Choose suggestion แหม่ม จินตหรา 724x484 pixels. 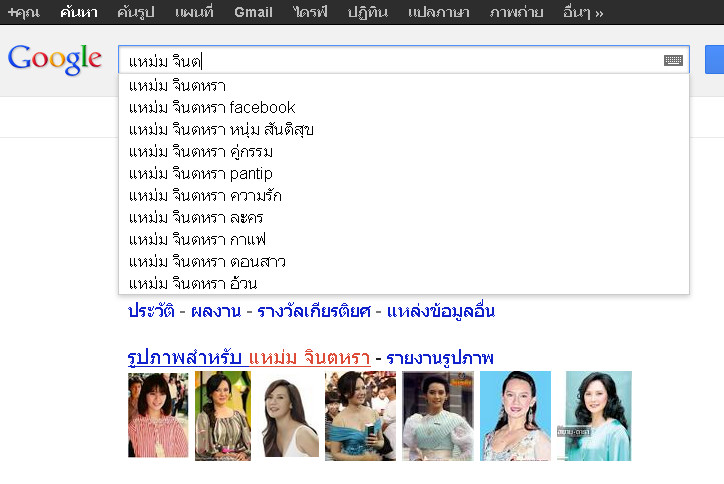(x=404, y=86)
